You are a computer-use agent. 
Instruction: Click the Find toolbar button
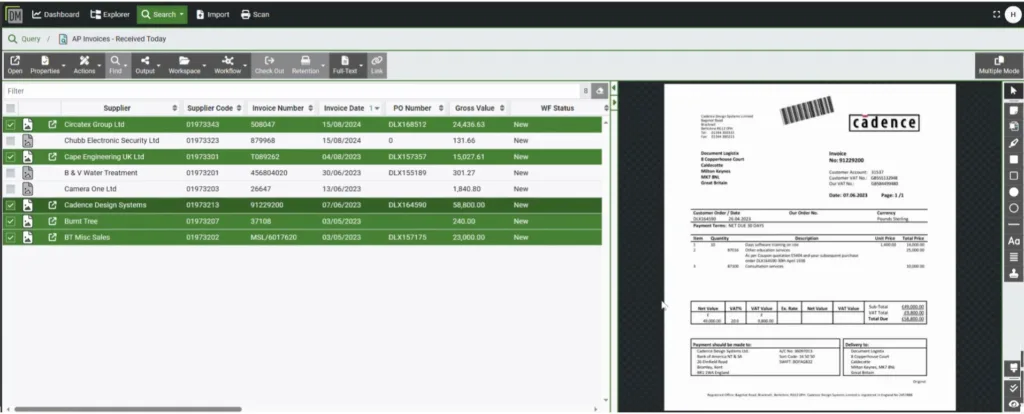[115, 65]
